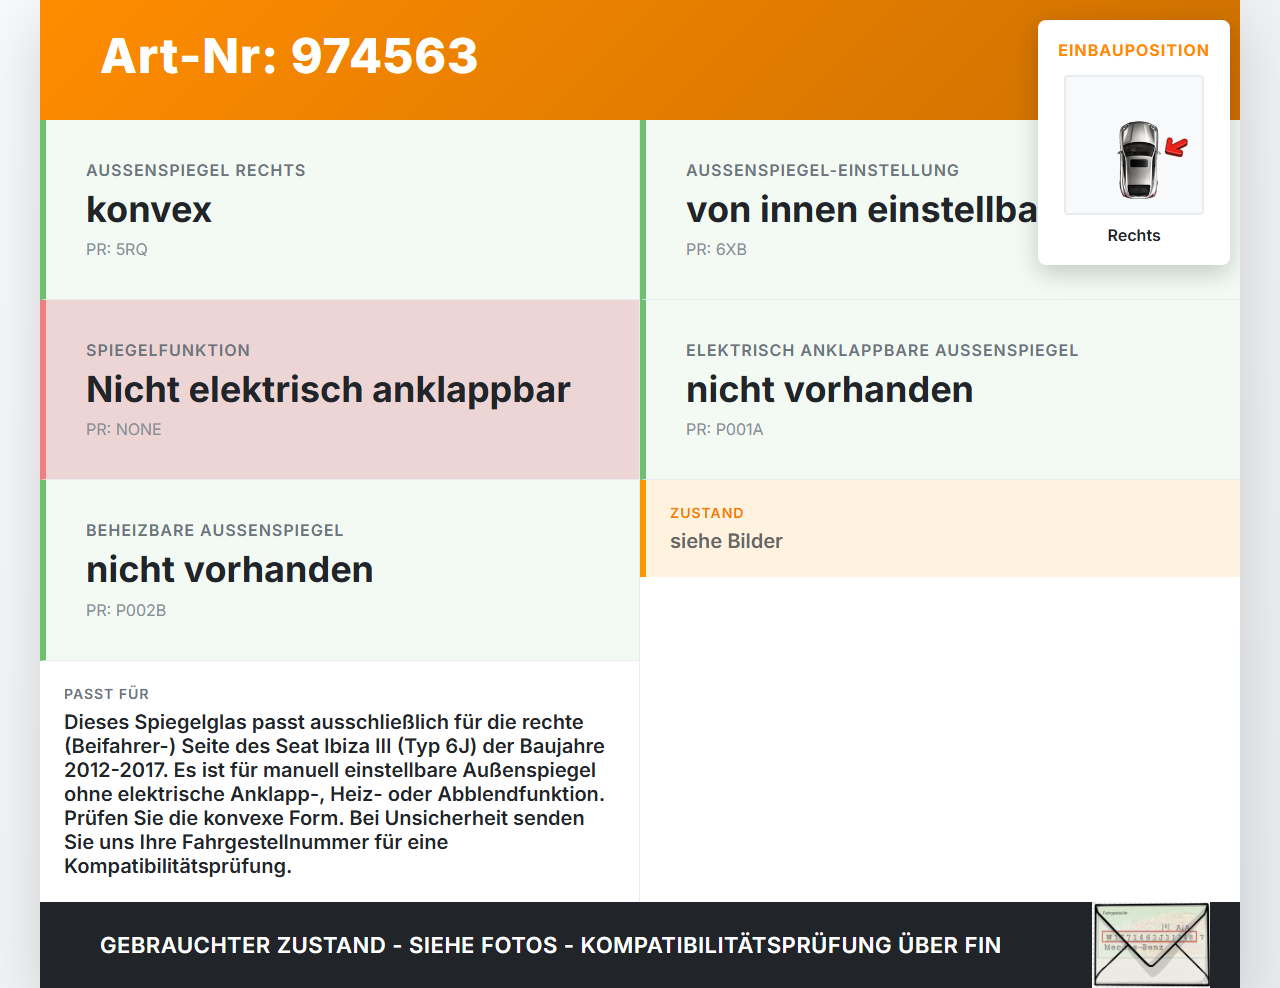Click the 'PR: P002B' code
The image size is (1280, 988).
pyautogui.click(x=126, y=610)
